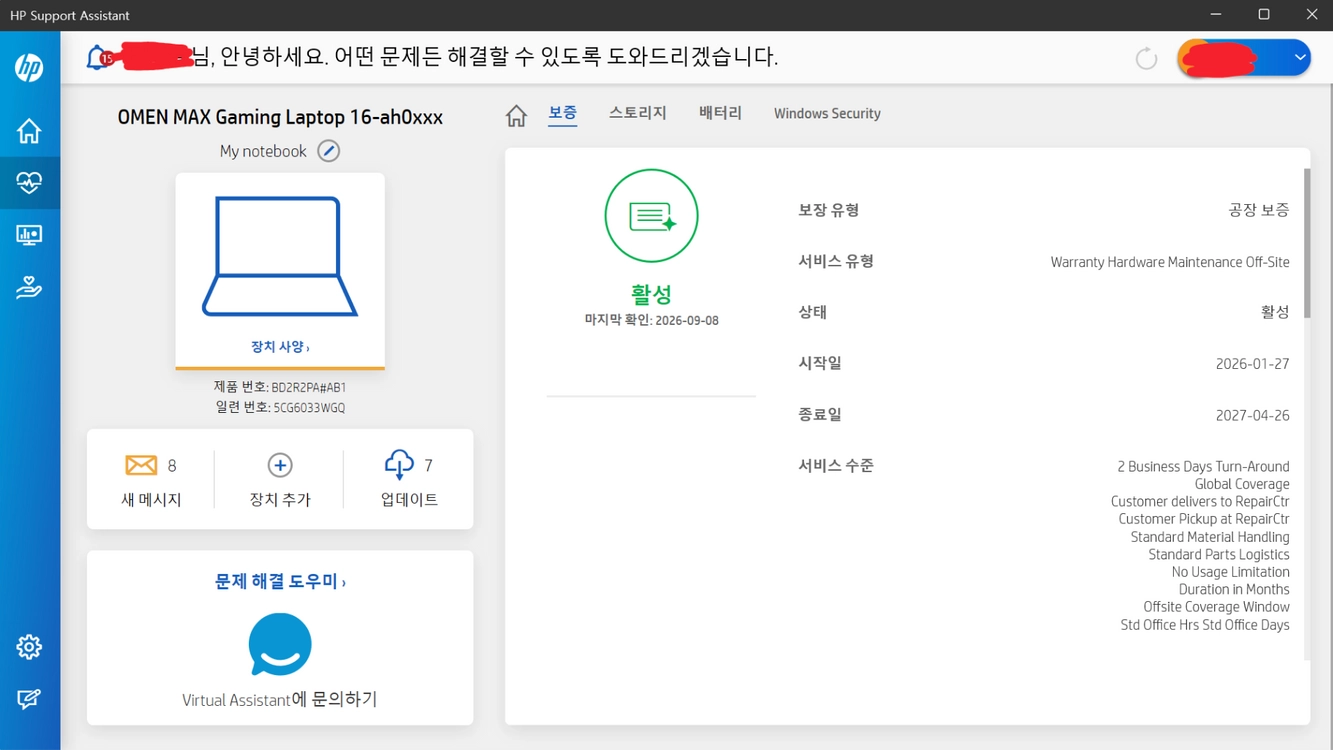
Task: Expand the user account dropdown arrow
Action: [1299, 58]
